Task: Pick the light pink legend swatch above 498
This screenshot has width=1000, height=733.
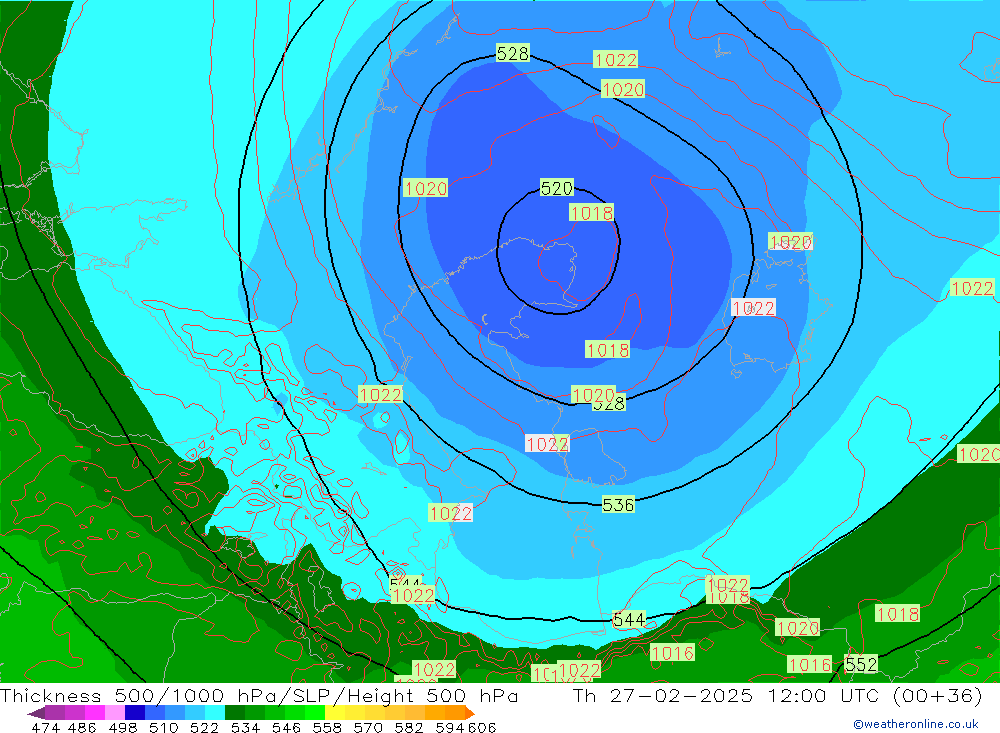Action: [x=114, y=713]
